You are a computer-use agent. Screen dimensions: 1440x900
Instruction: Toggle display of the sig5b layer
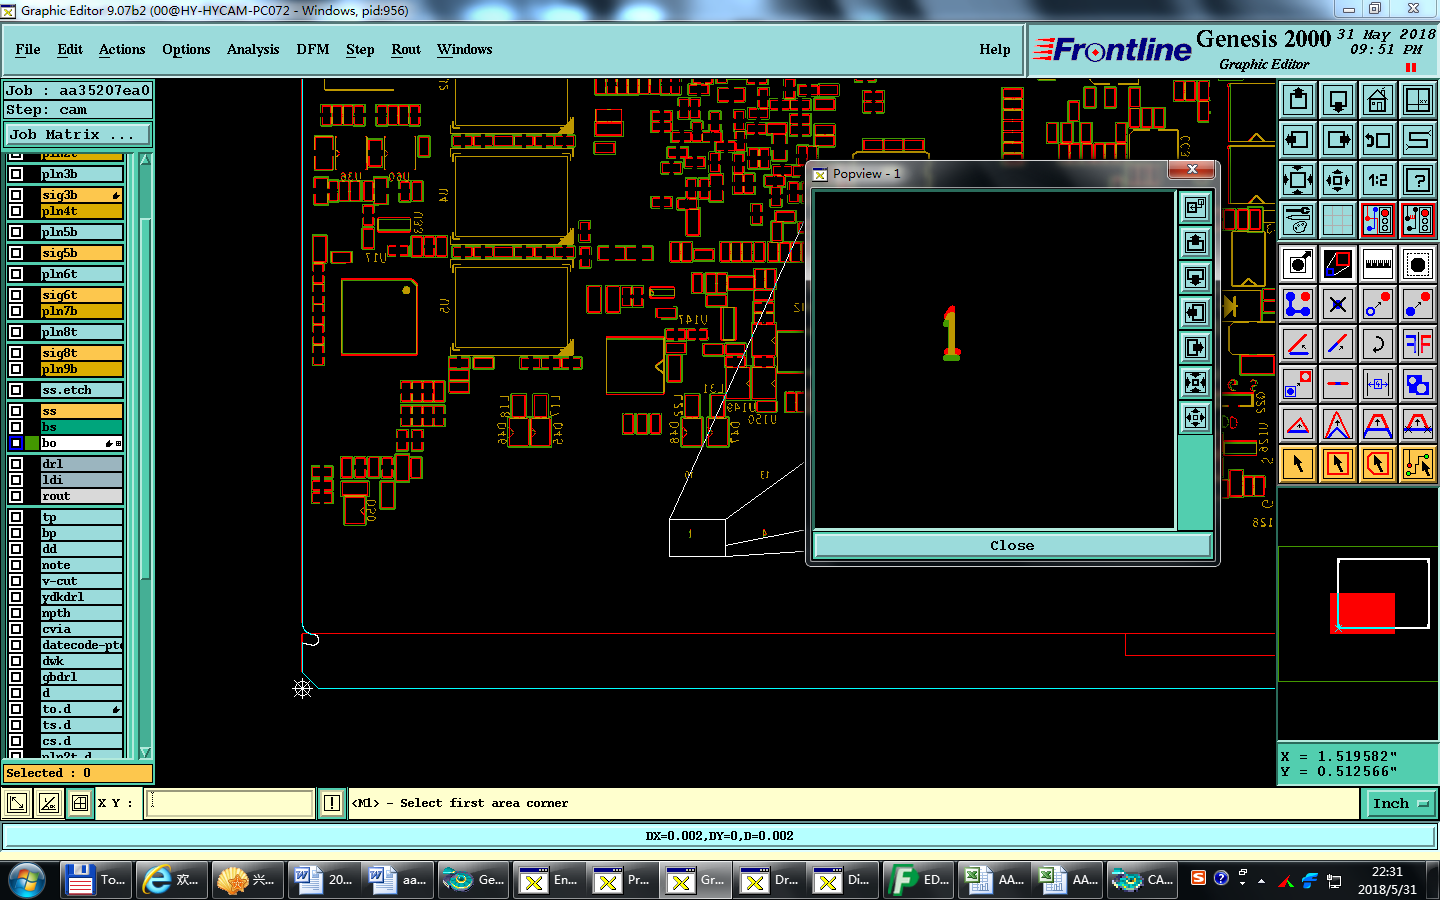point(16,253)
